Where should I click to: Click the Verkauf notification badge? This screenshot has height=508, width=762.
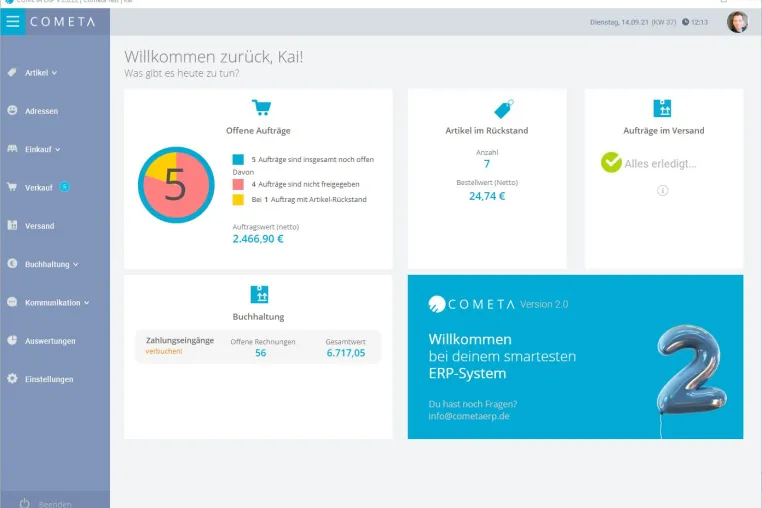coord(64,186)
